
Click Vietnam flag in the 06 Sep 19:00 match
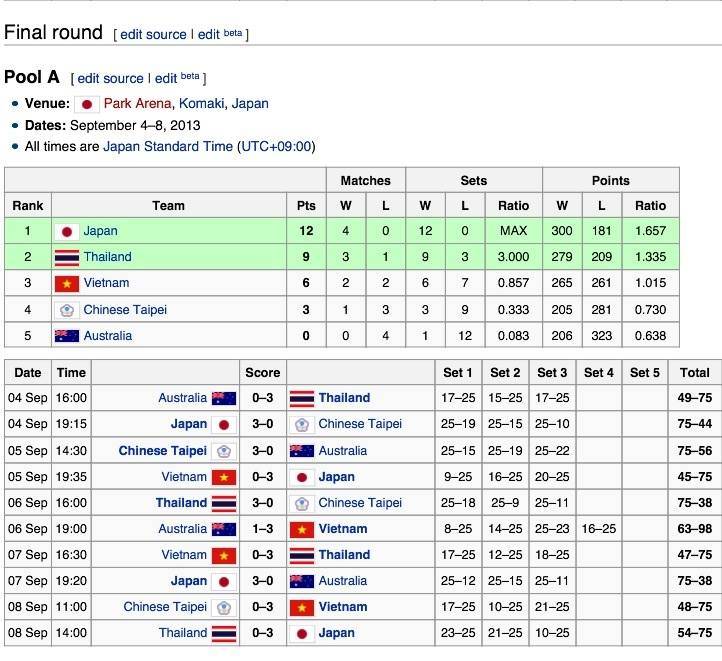[302, 529]
